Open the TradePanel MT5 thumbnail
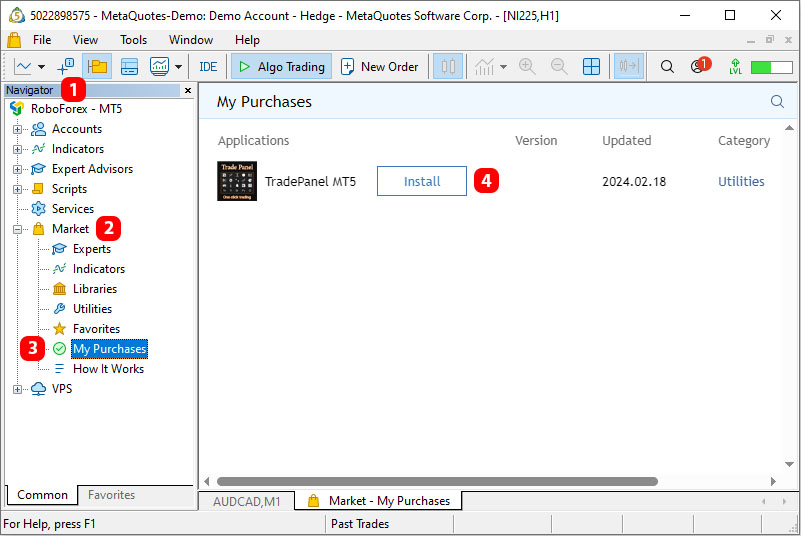 237,181
